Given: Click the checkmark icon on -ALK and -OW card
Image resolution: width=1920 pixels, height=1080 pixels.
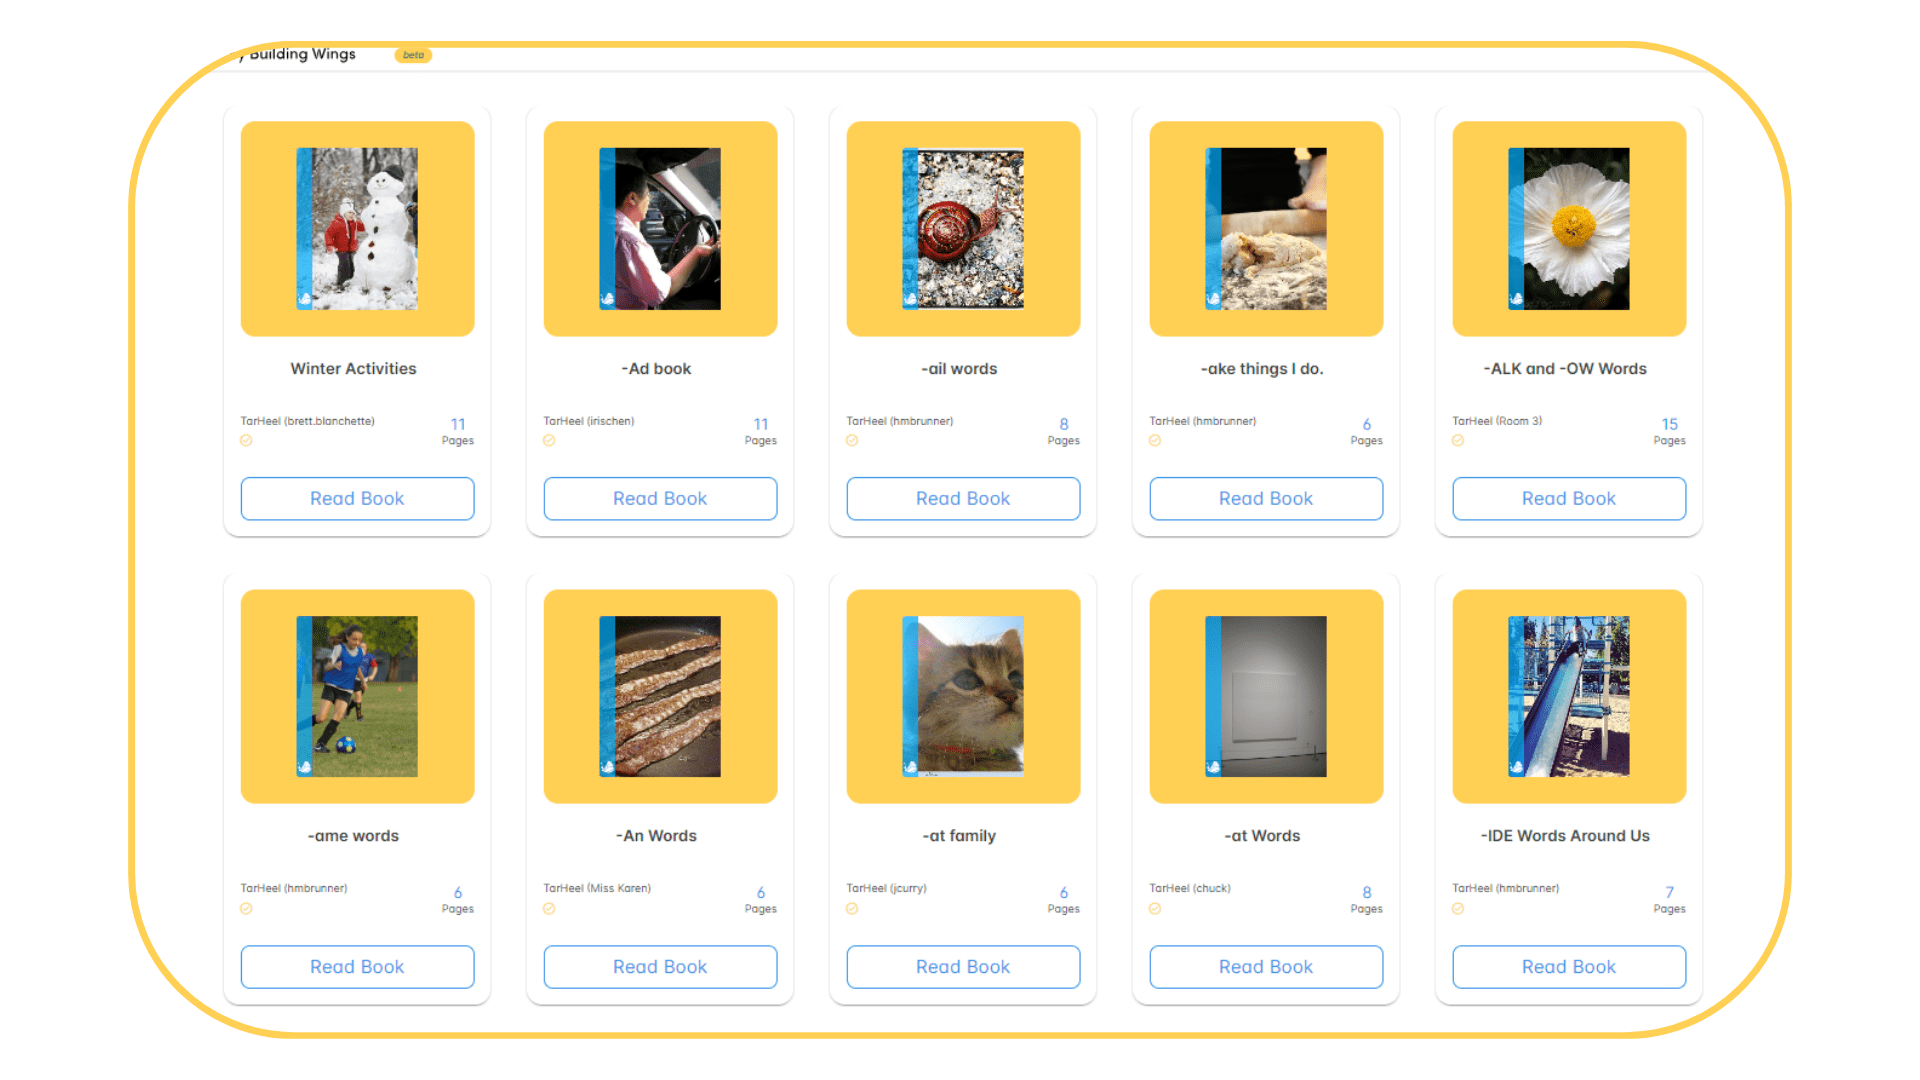Looking at the screenshot, I should [1458, 441].
